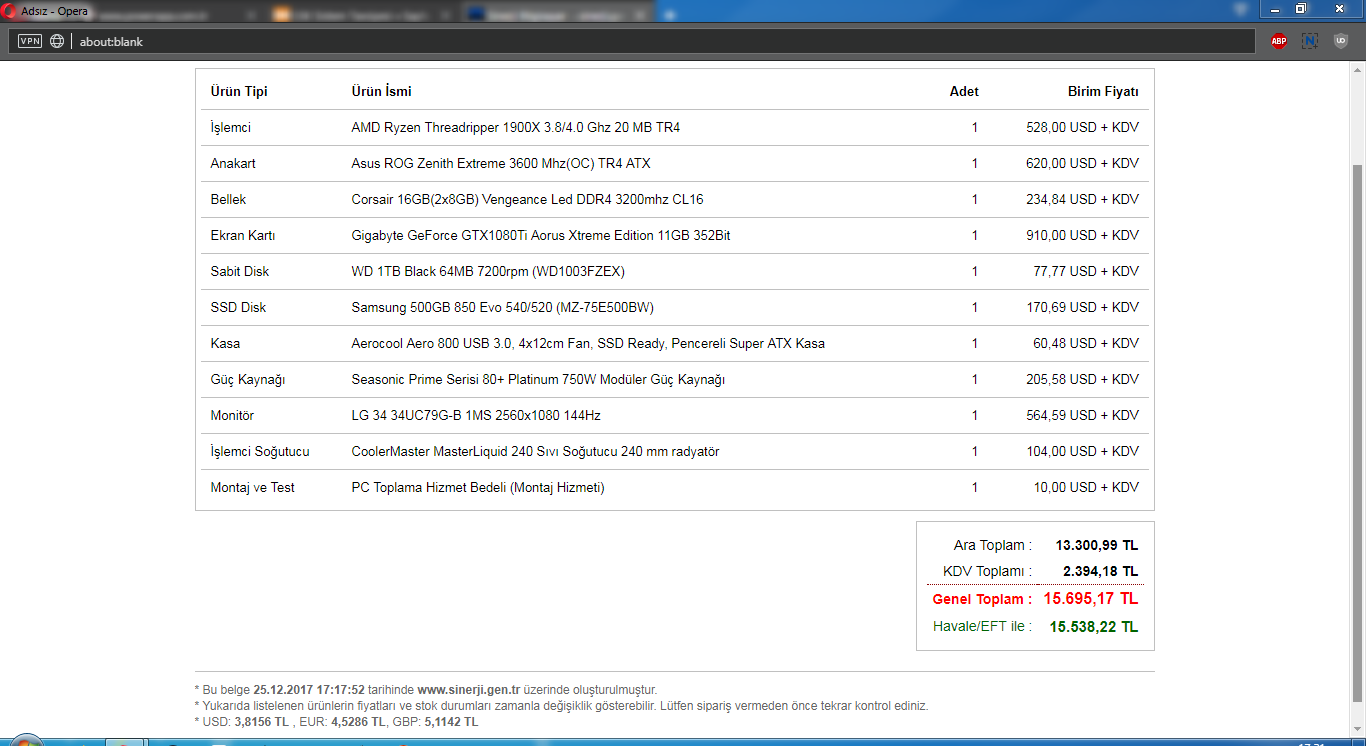The image size is (1366, 746).
Task: Click the 'www.sinerji.gen.tr' text in footer
Action: point(469,689)
